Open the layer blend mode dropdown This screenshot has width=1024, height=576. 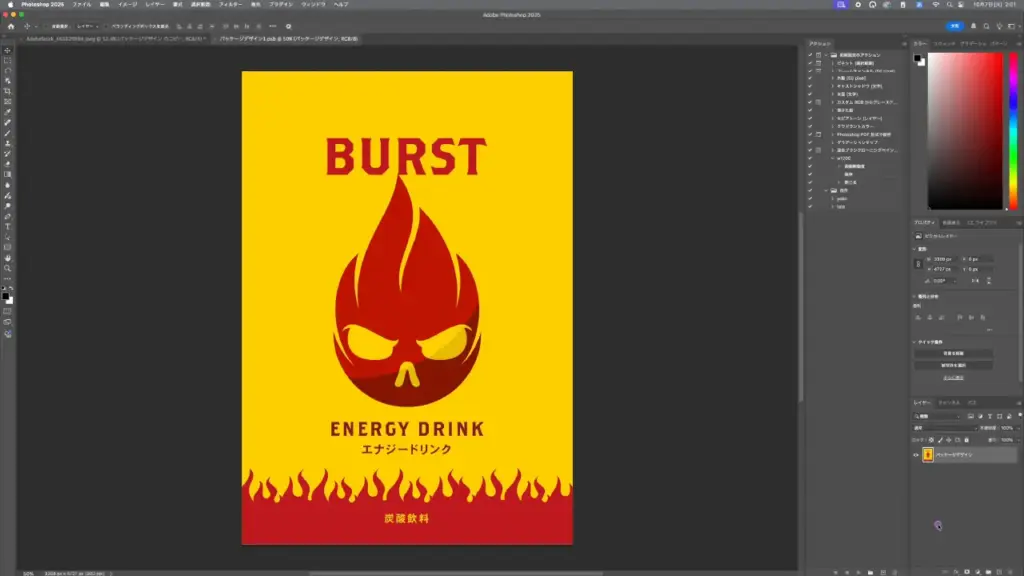945,427
